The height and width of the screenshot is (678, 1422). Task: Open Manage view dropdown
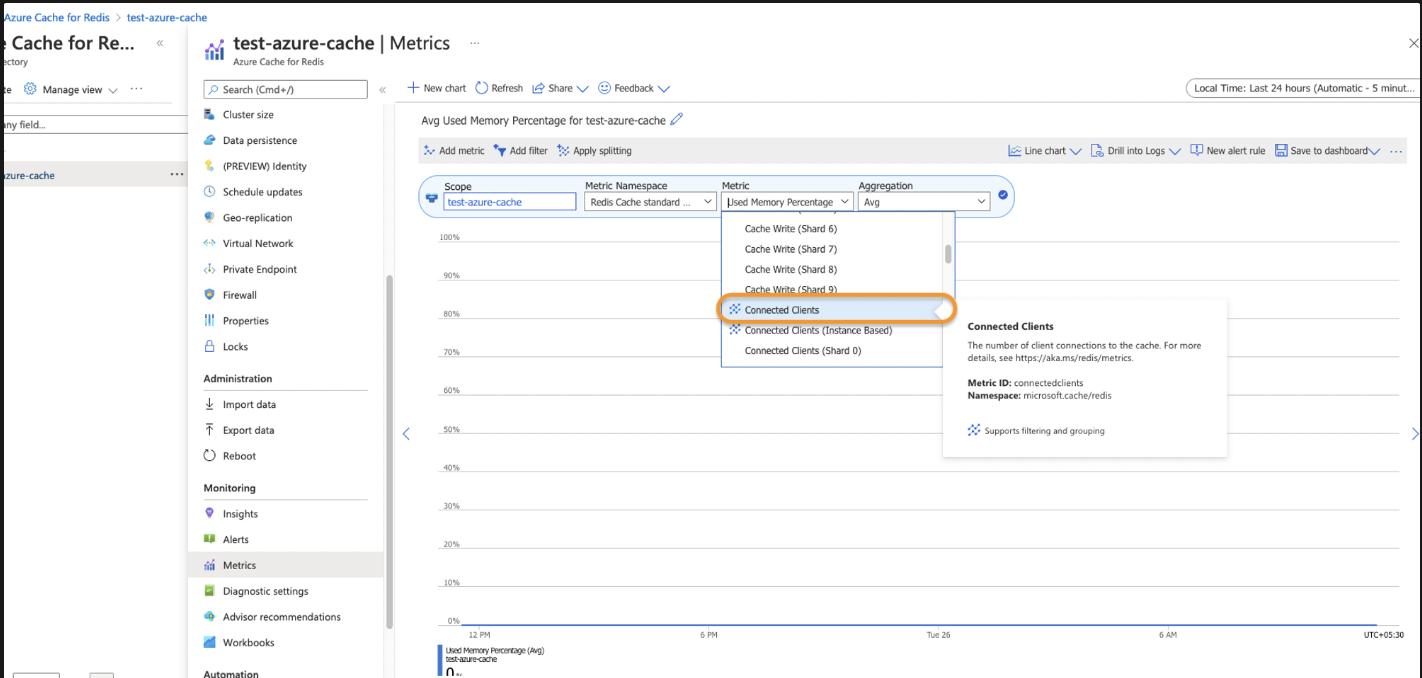[71, 89]
